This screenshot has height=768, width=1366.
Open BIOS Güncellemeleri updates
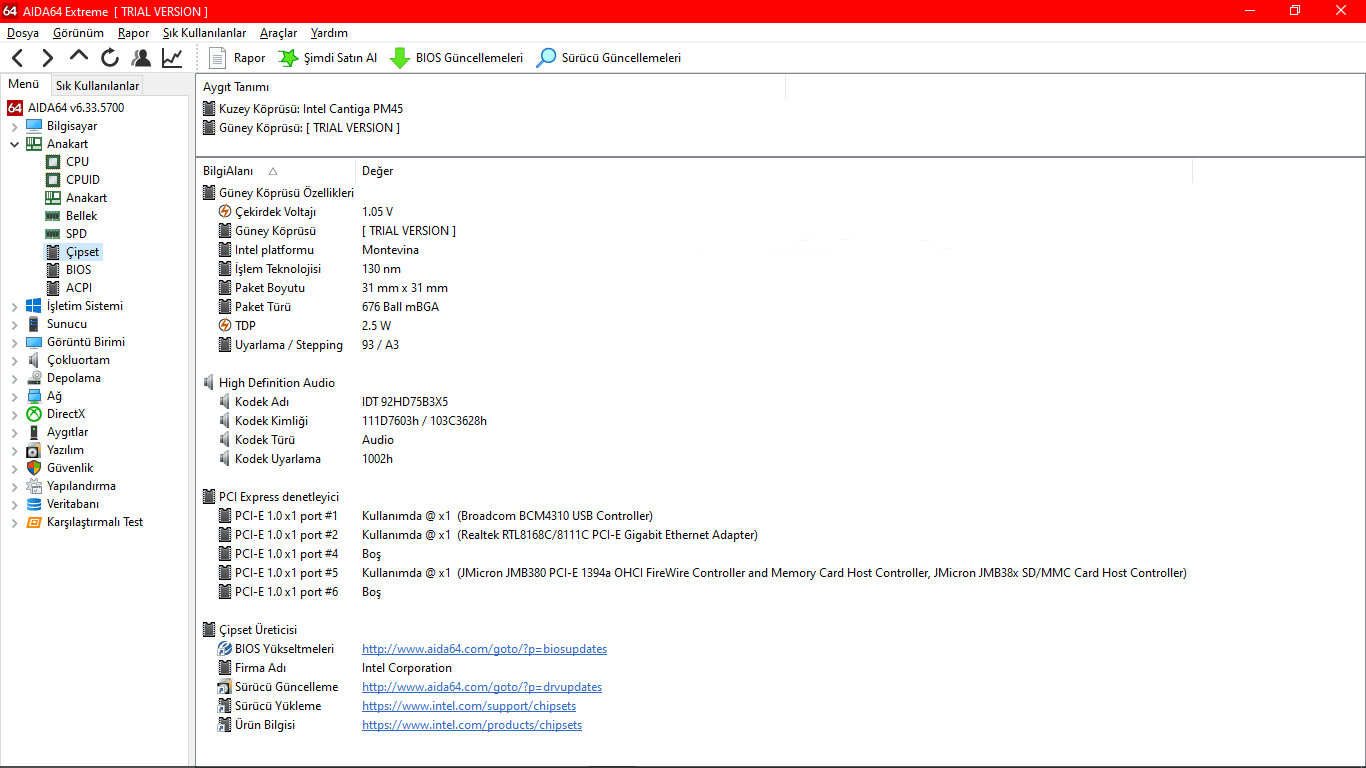pos(456,58)
